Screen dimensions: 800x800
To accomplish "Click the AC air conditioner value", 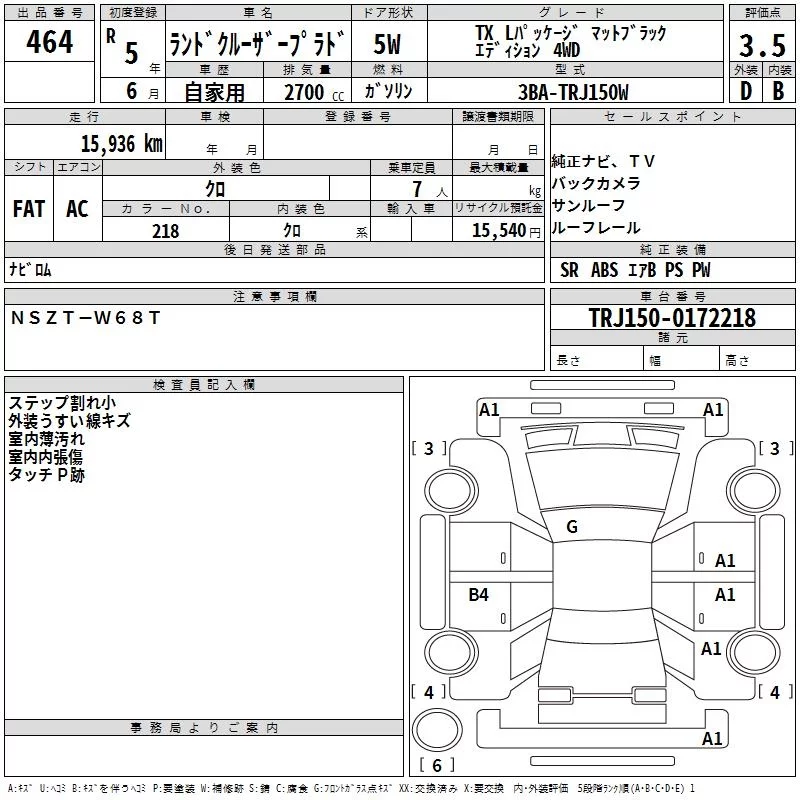I will point(77,209).
